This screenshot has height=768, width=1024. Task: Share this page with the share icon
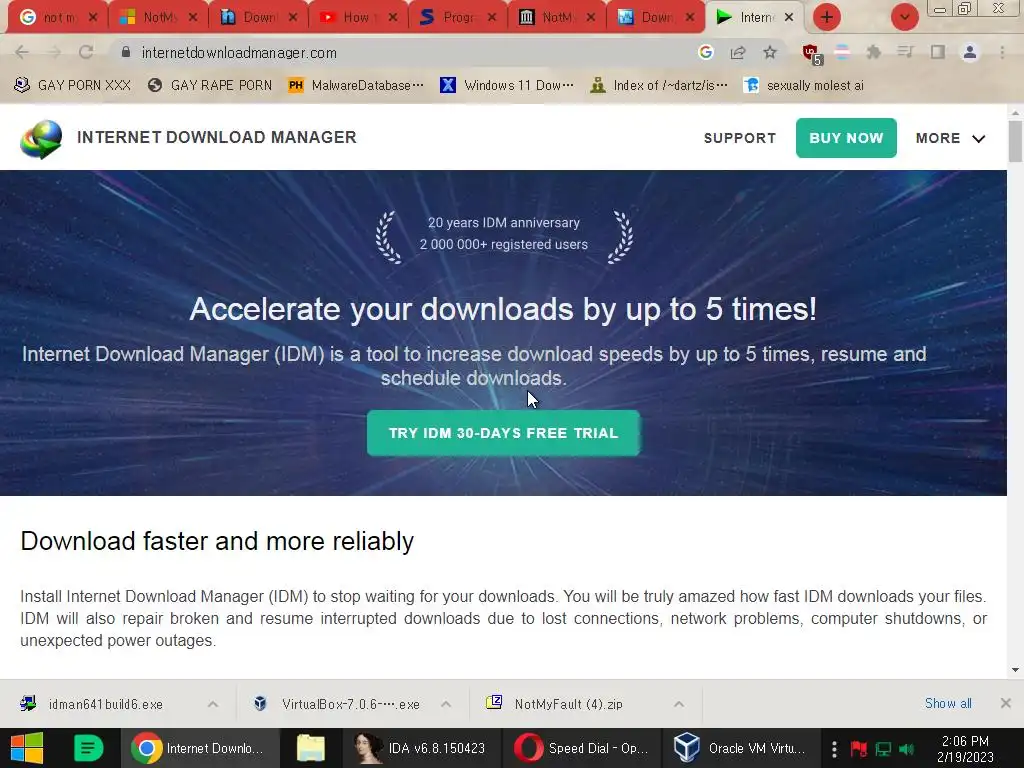[x=738, y=52]
